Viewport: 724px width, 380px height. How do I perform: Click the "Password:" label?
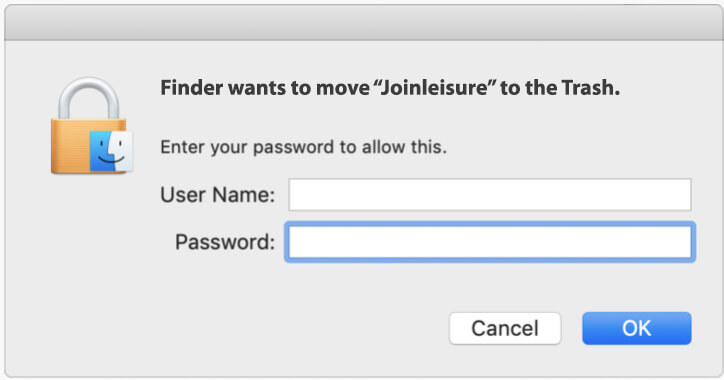225,242
